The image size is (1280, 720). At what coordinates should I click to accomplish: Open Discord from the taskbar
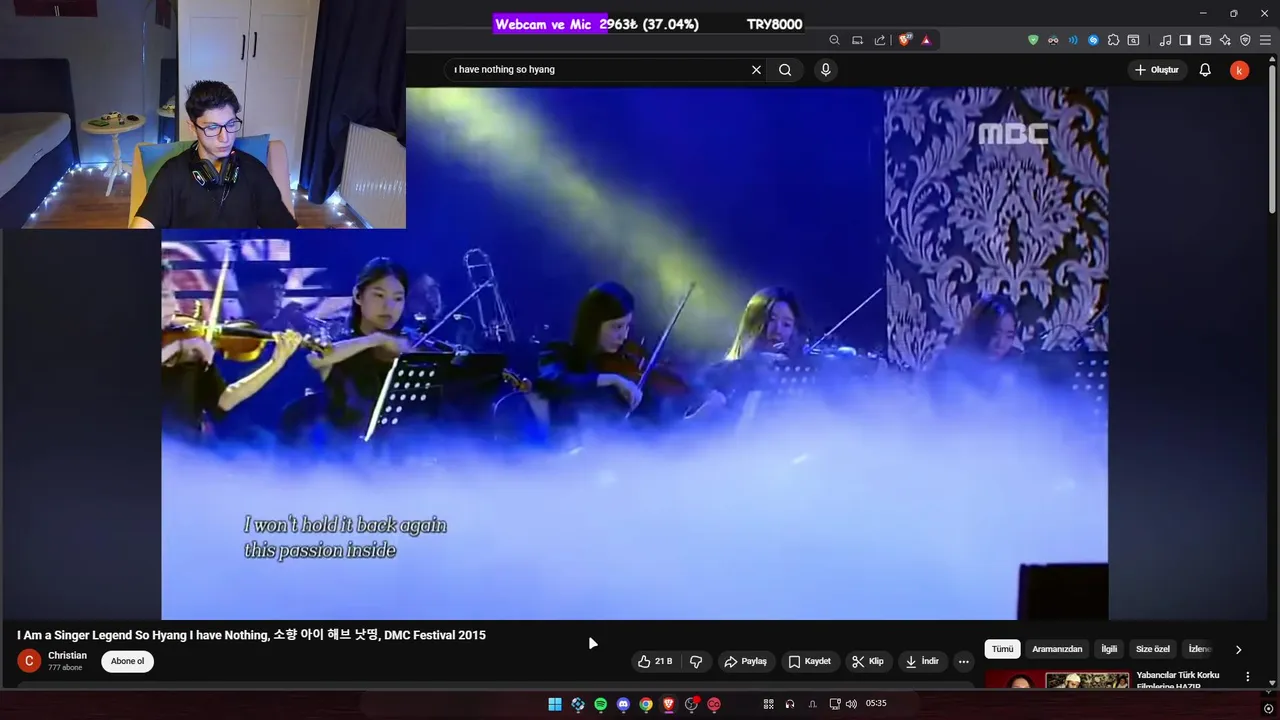(623, 704)
